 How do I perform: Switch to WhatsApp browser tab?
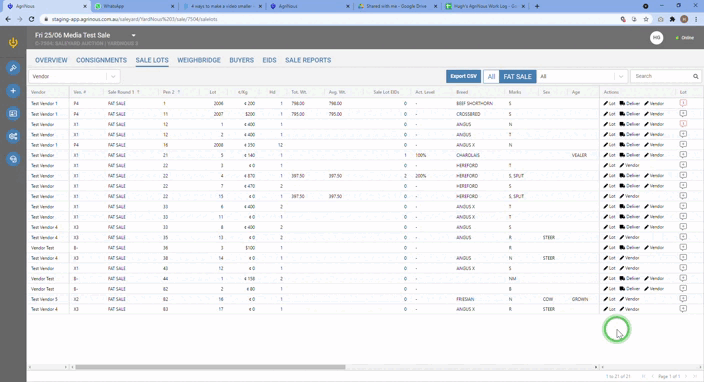click(135, 6)
